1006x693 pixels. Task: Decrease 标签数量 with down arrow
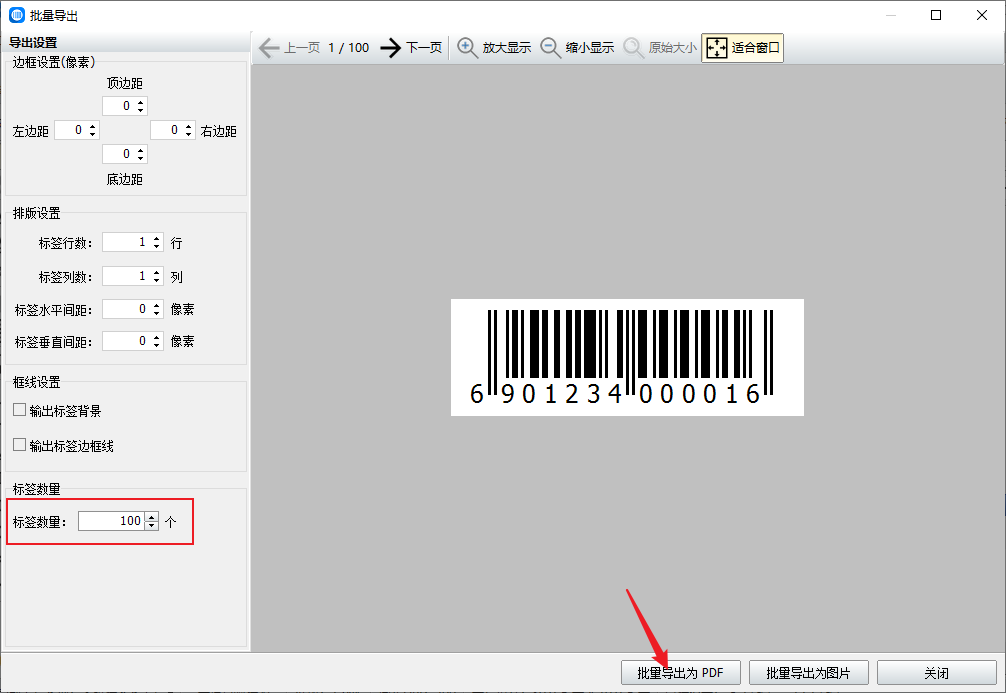click(x=151, y=526)
